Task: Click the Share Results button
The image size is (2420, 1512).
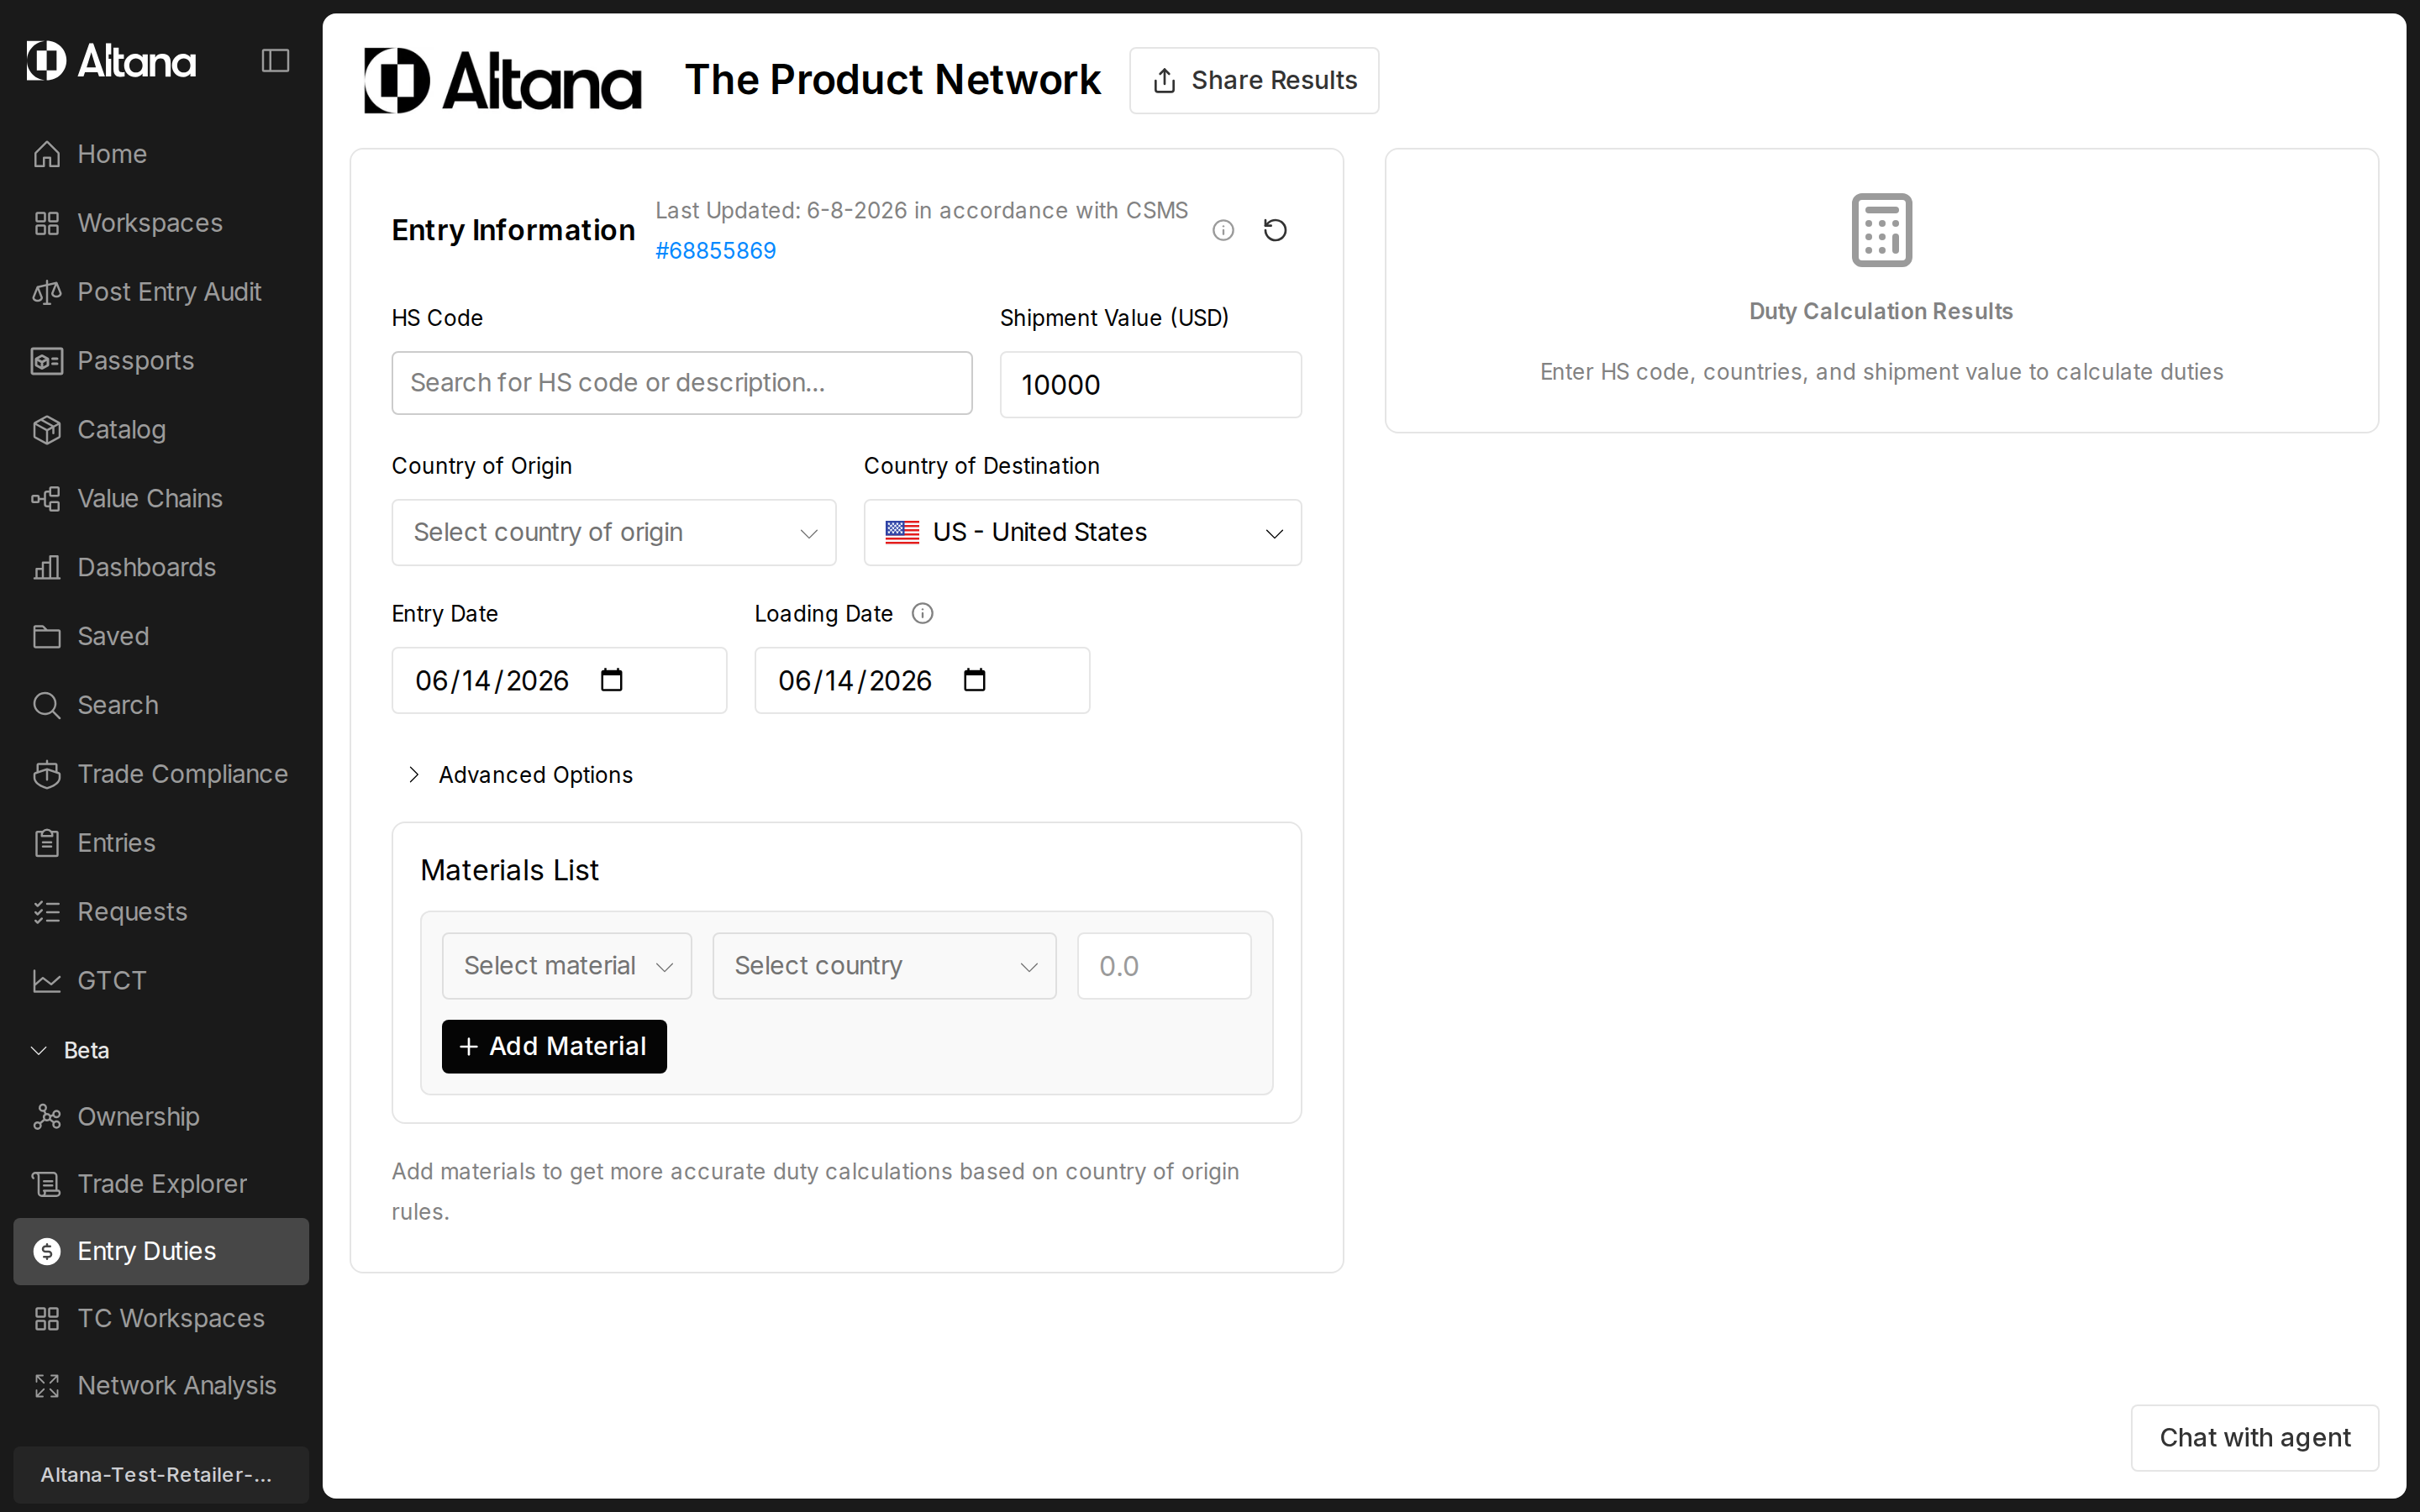Action: click(x=1254, y=81)
